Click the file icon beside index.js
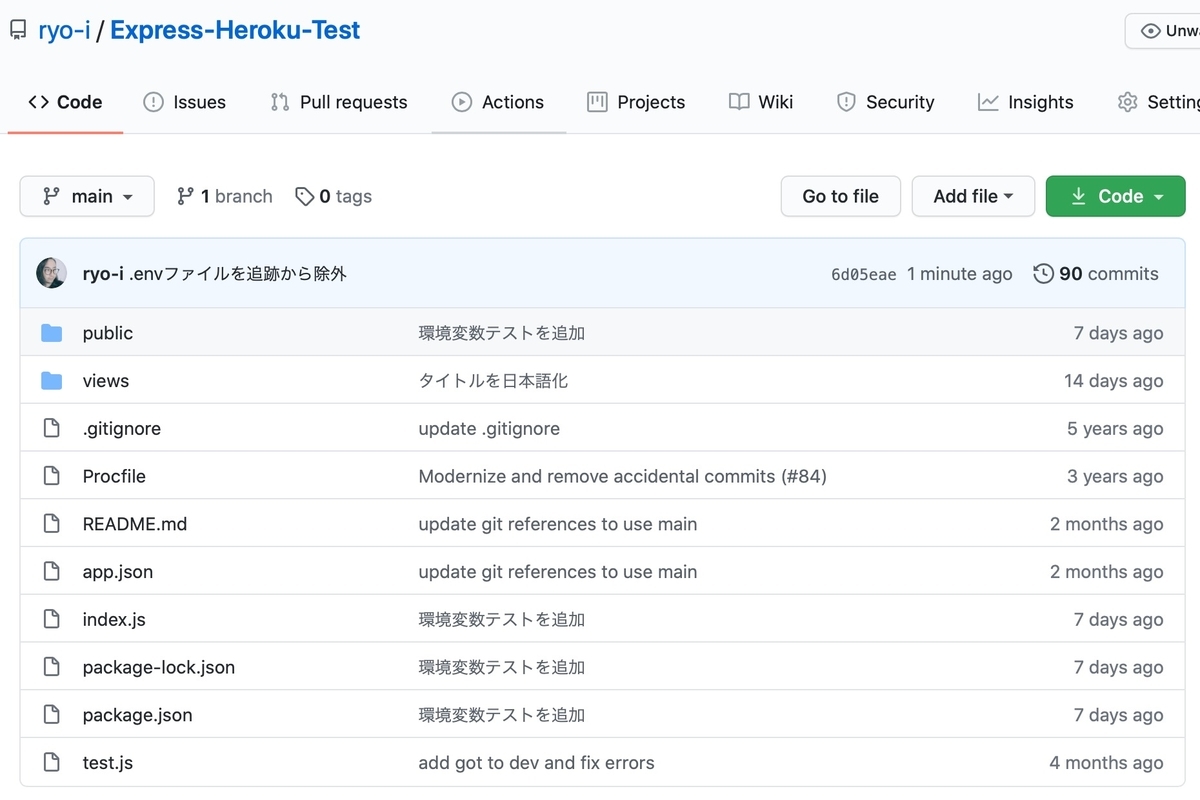Screen dimensions: 1200x800 [52, 619]
